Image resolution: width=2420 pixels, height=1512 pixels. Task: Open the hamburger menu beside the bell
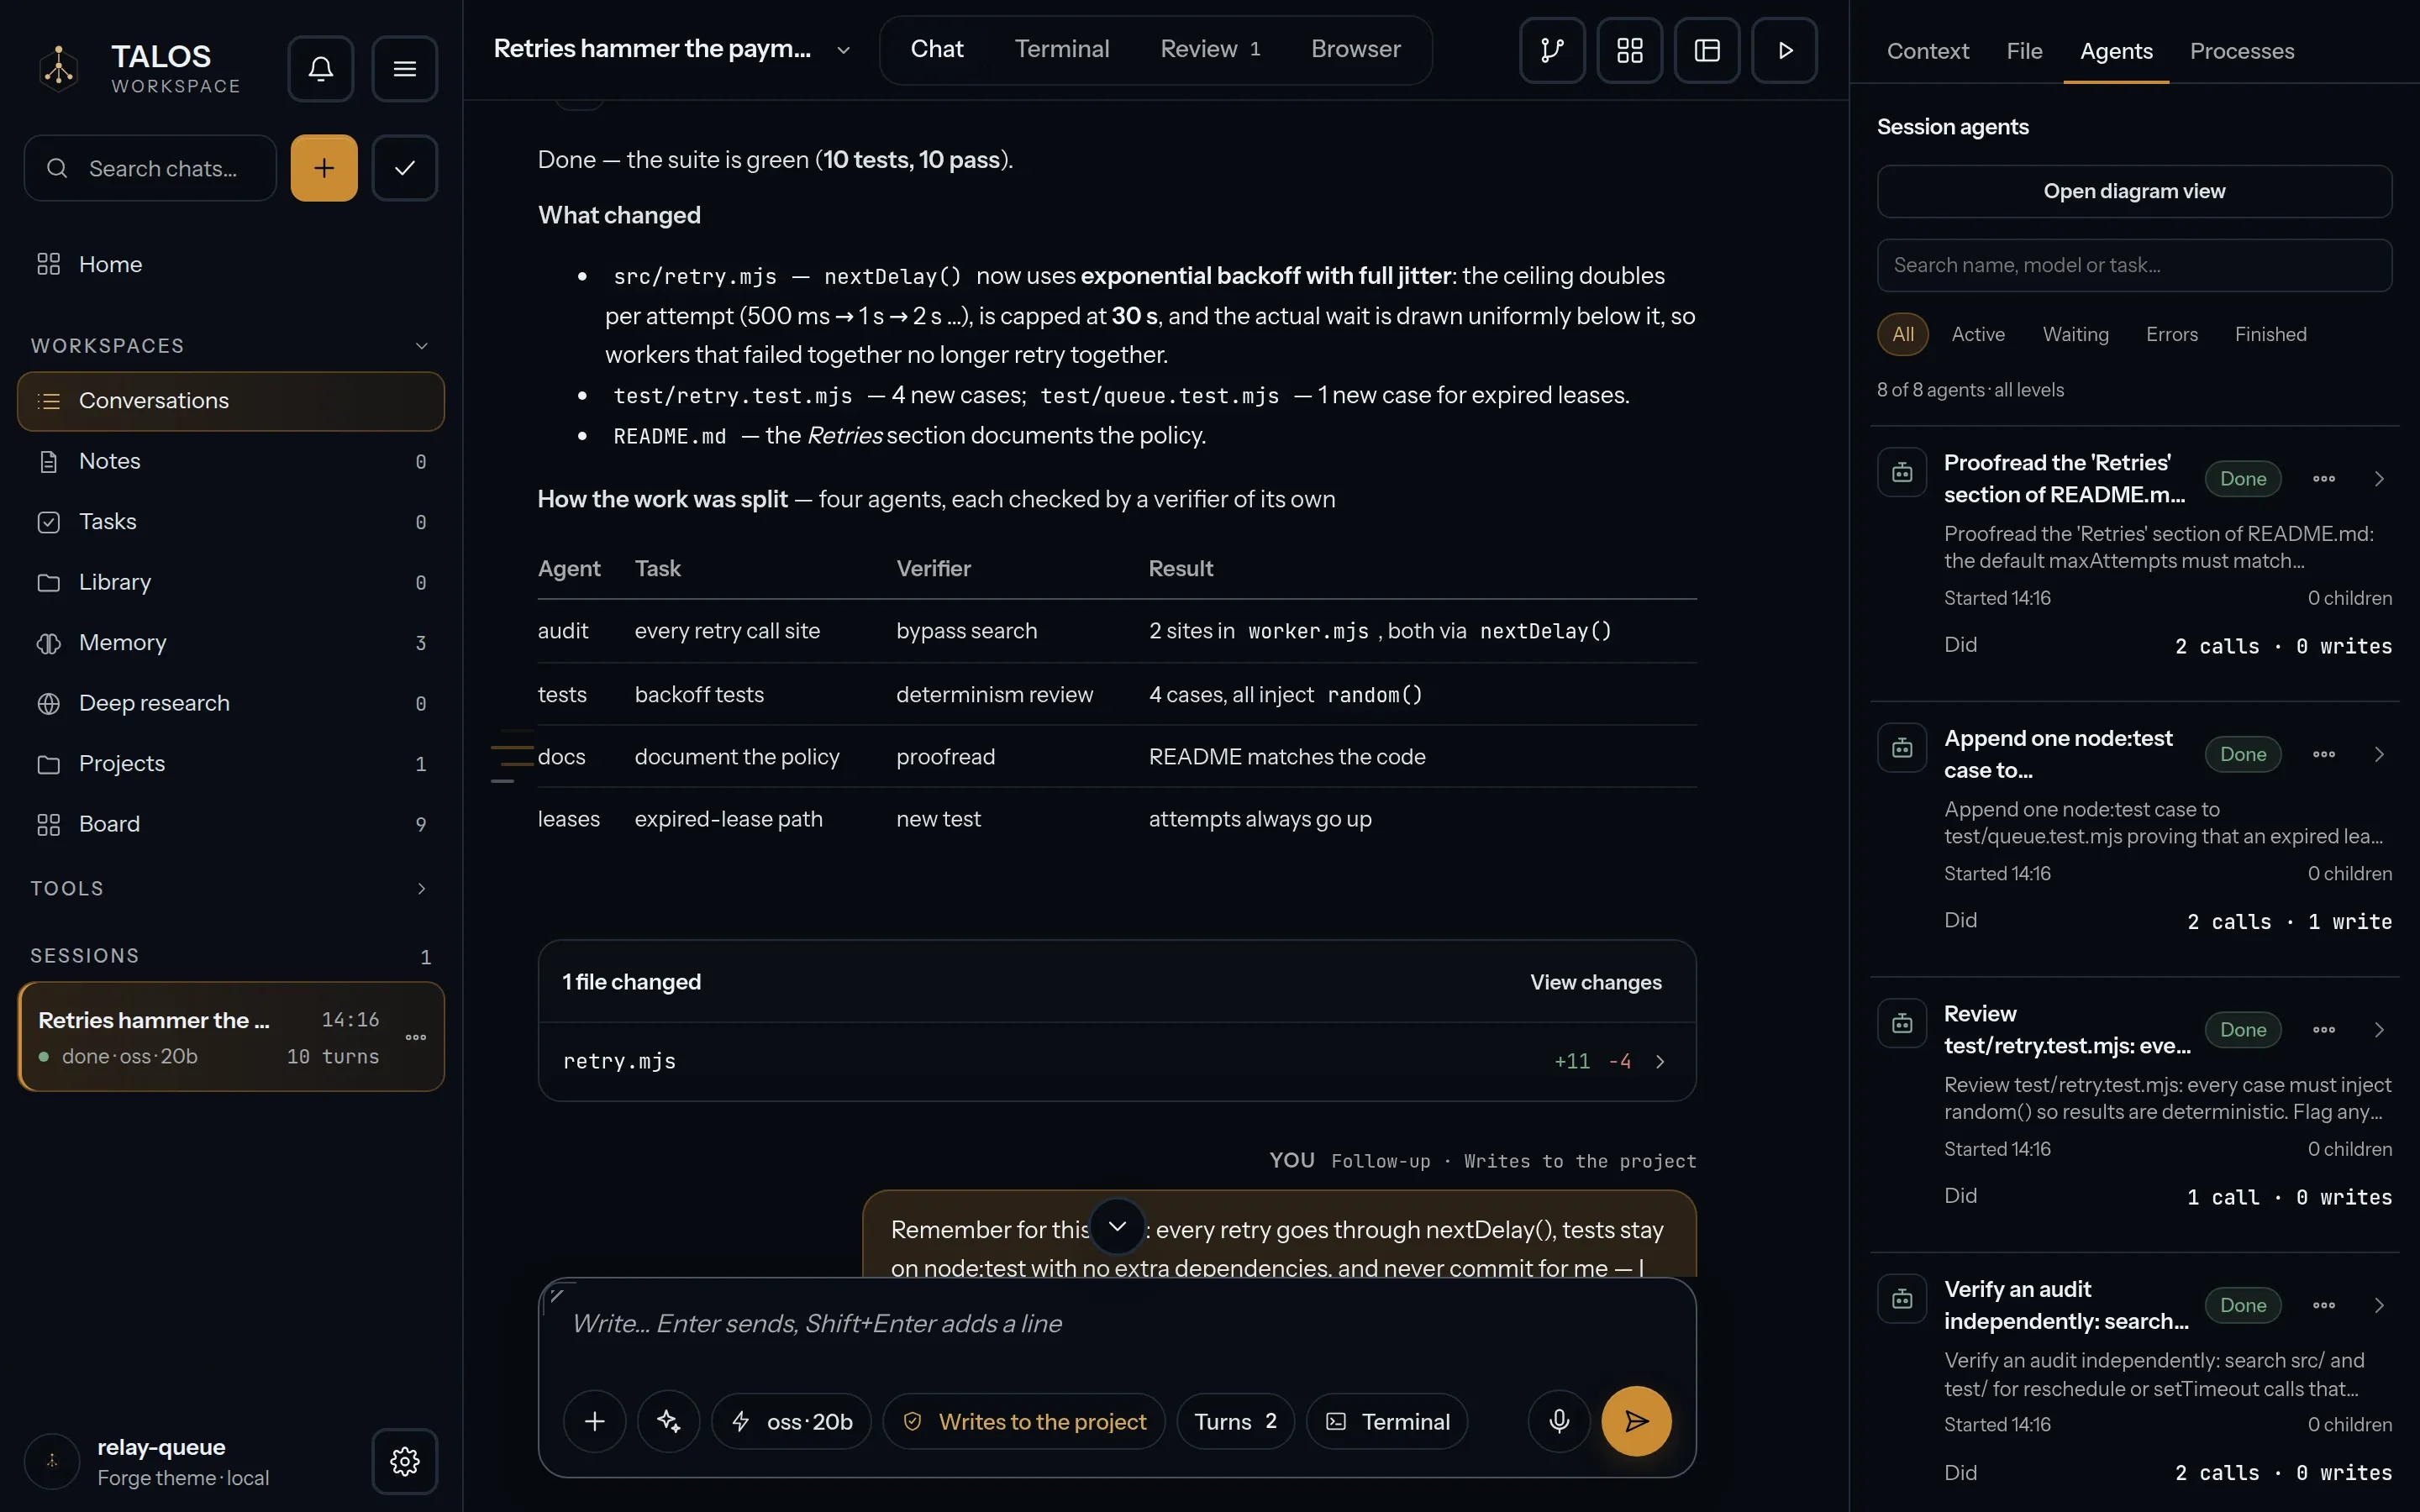pyautogui.click(x=404, y=68)
